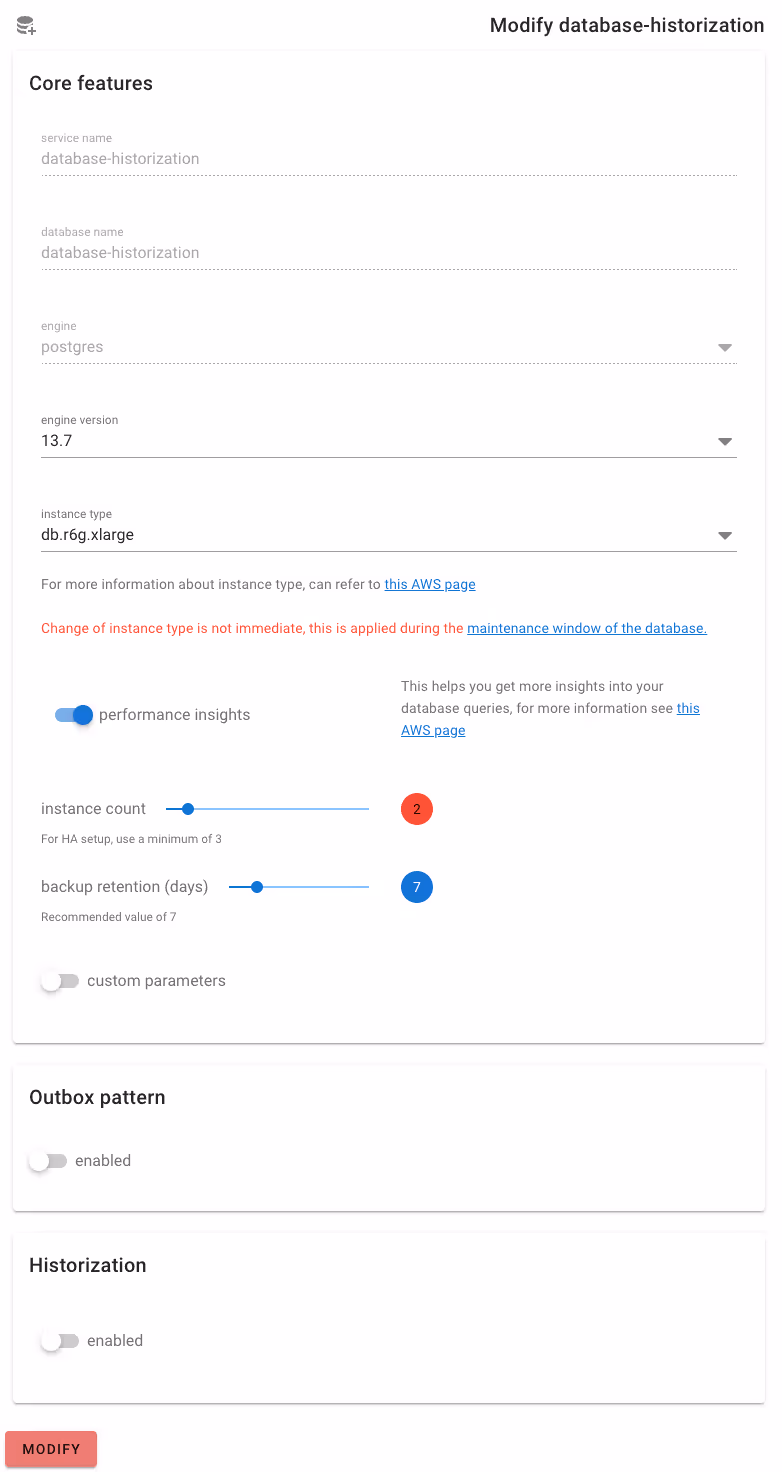Viewport: 782px width, 1472px height.
Task: Click the red instance count badge showing 2
Action: [417, 809]
